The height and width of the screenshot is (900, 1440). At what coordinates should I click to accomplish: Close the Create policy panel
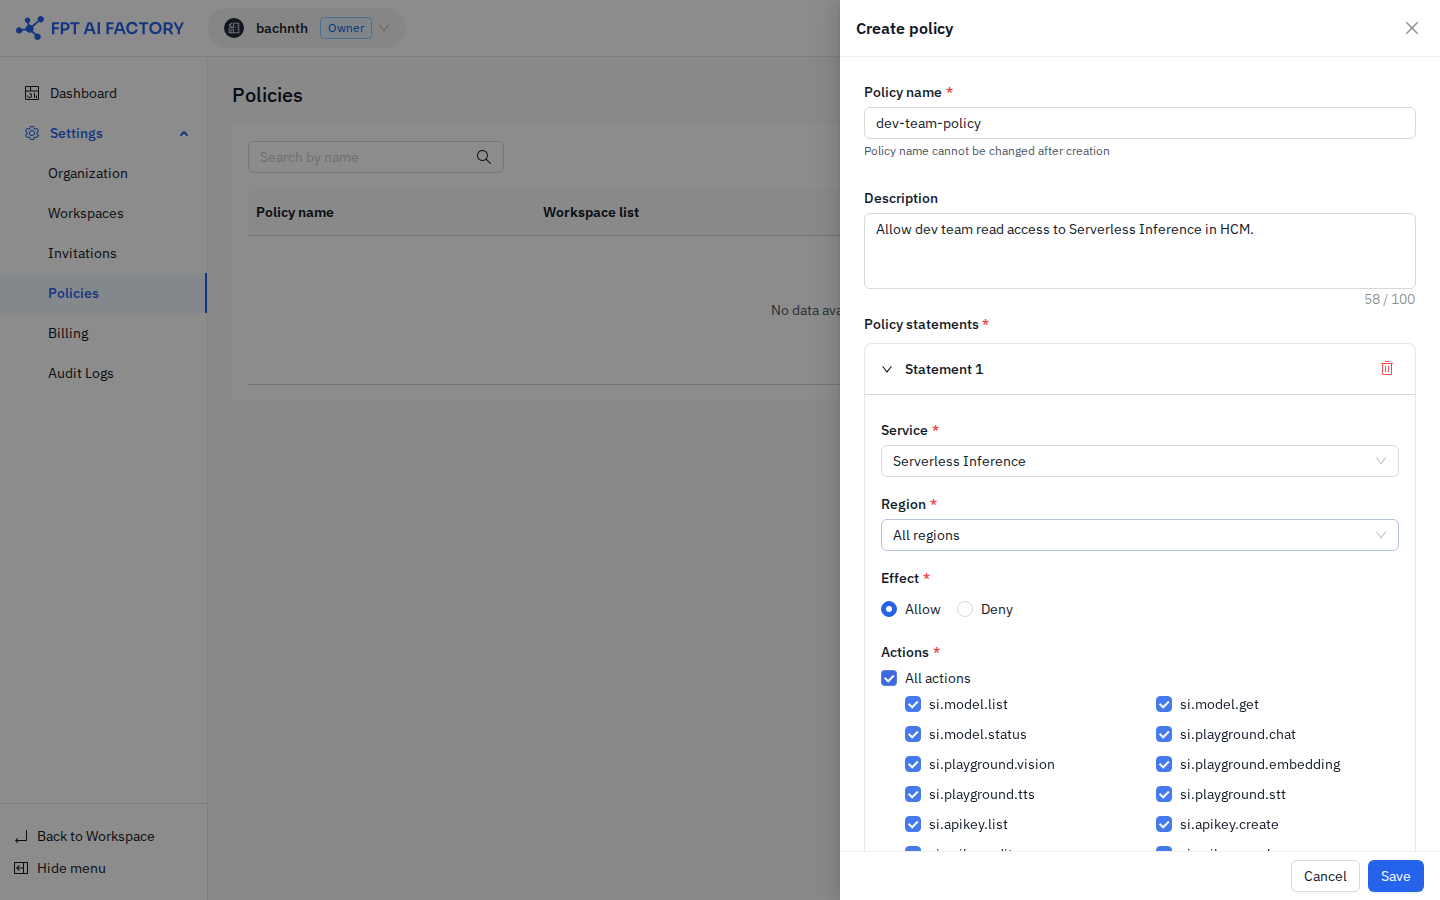pyautogui.click(x=1412, y=28)
